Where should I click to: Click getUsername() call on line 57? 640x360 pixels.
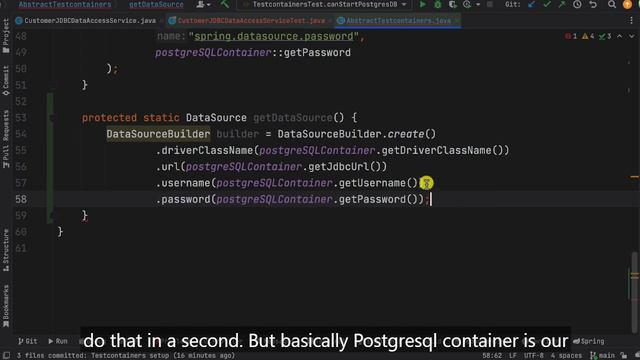coord(378,183)
